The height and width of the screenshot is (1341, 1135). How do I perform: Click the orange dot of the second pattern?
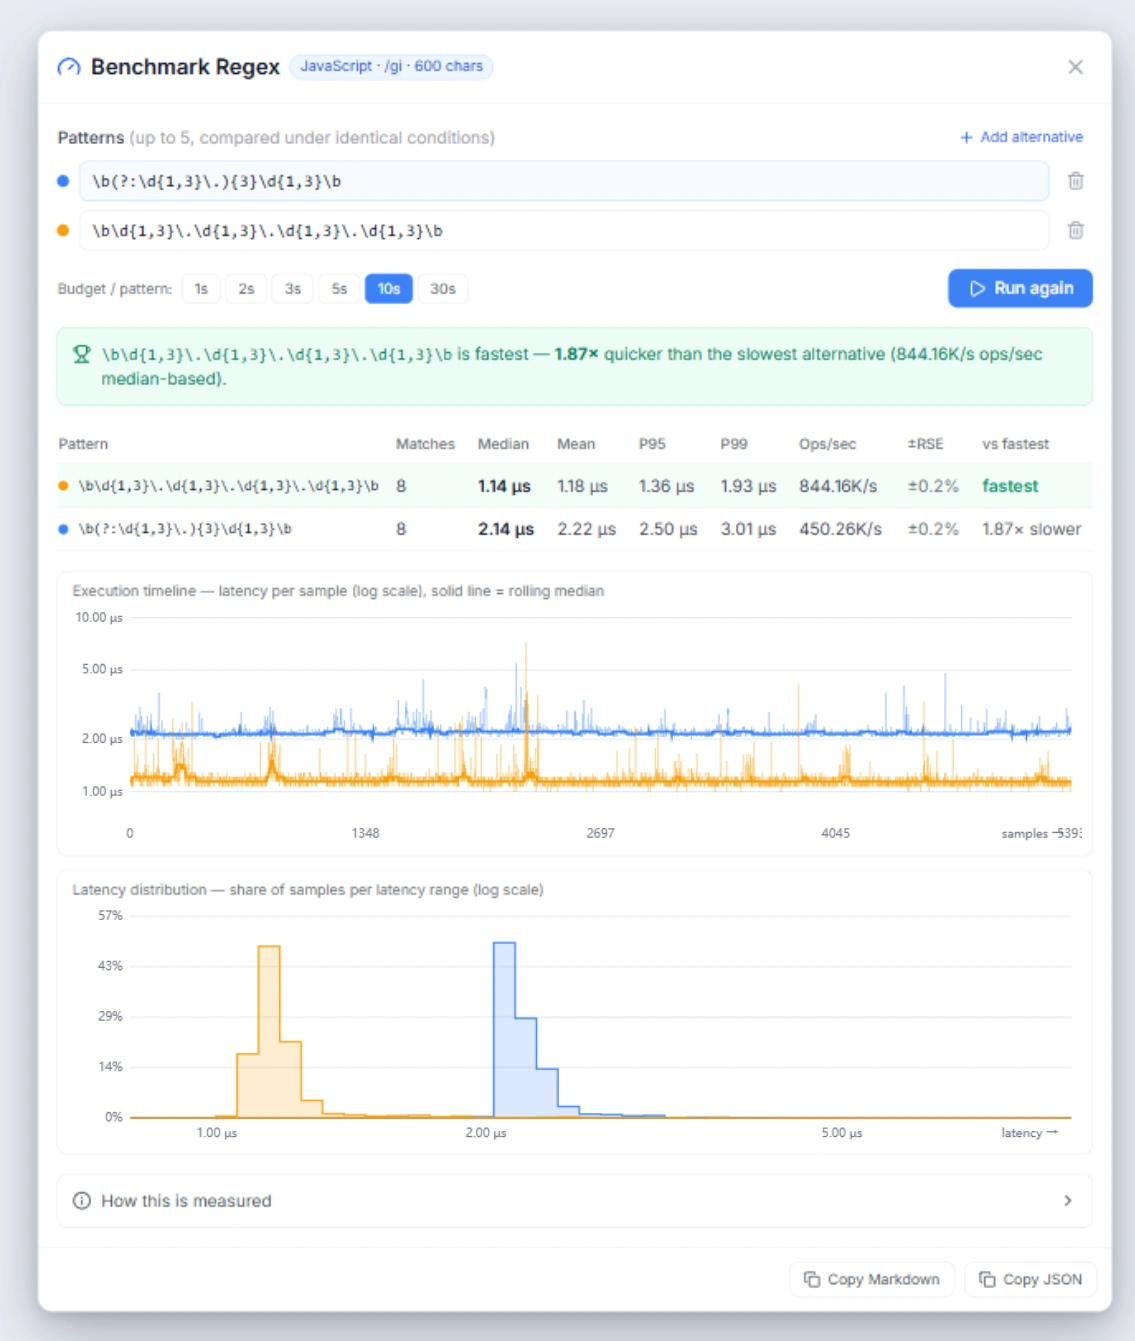pos(63,230)
